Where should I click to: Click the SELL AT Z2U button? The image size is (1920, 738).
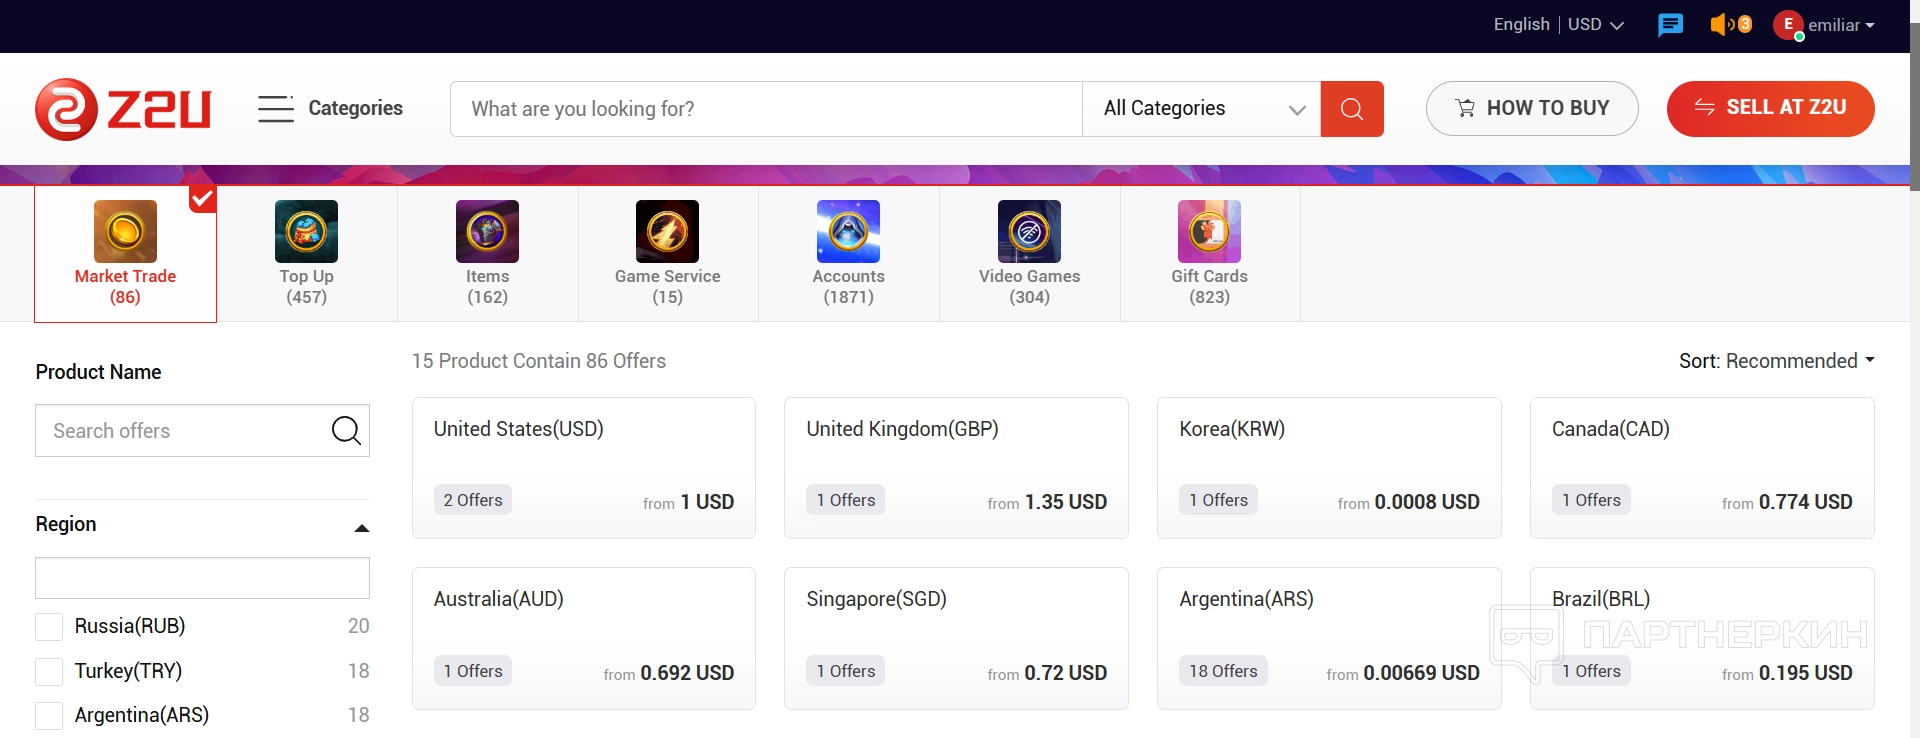[1771, 108]
